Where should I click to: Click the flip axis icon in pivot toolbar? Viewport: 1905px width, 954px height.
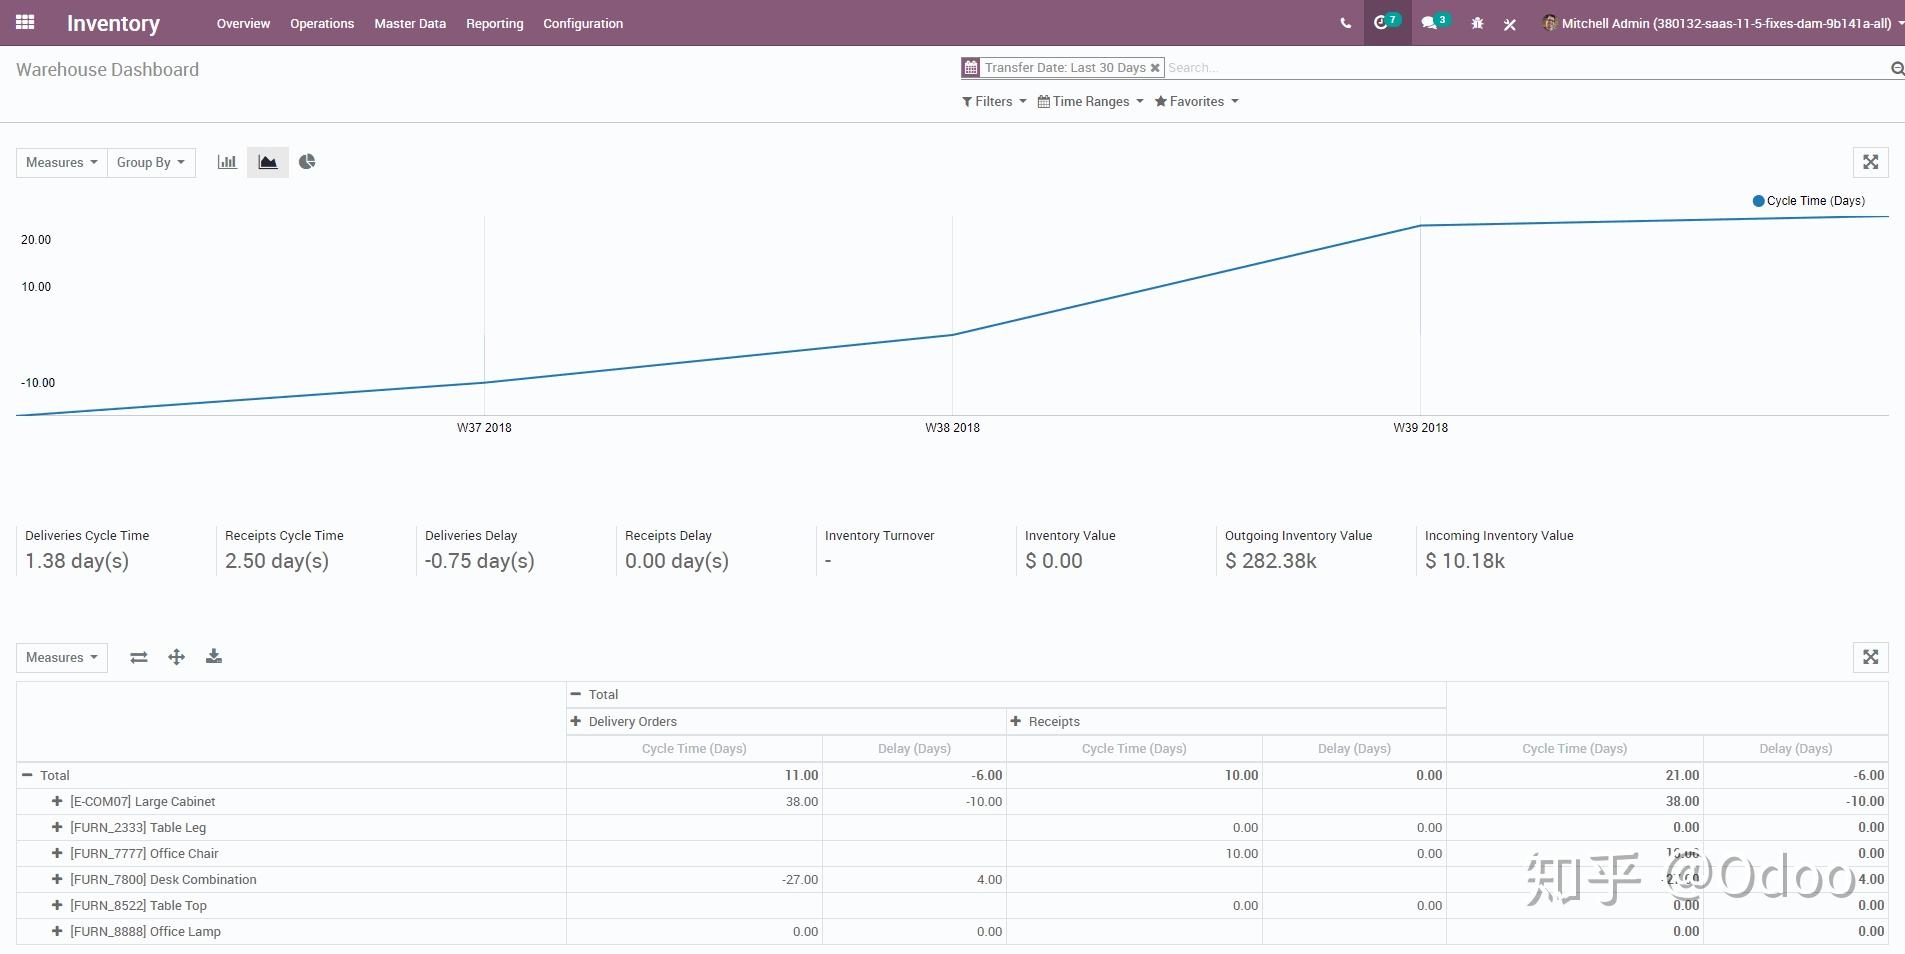(138, 657)
